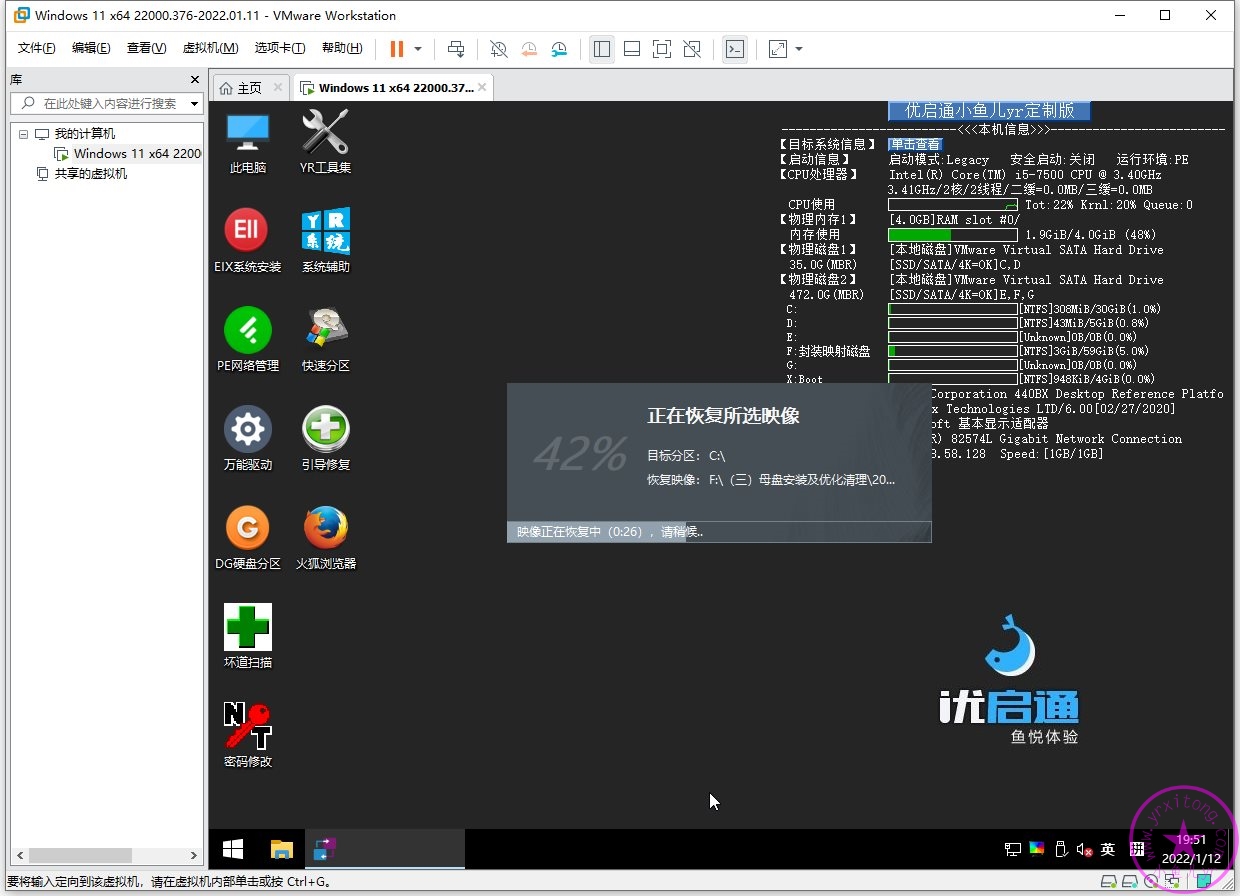Toggle the library sidebar view icon
This screenshot has width=1240, height=896.
tap(602, 48)
